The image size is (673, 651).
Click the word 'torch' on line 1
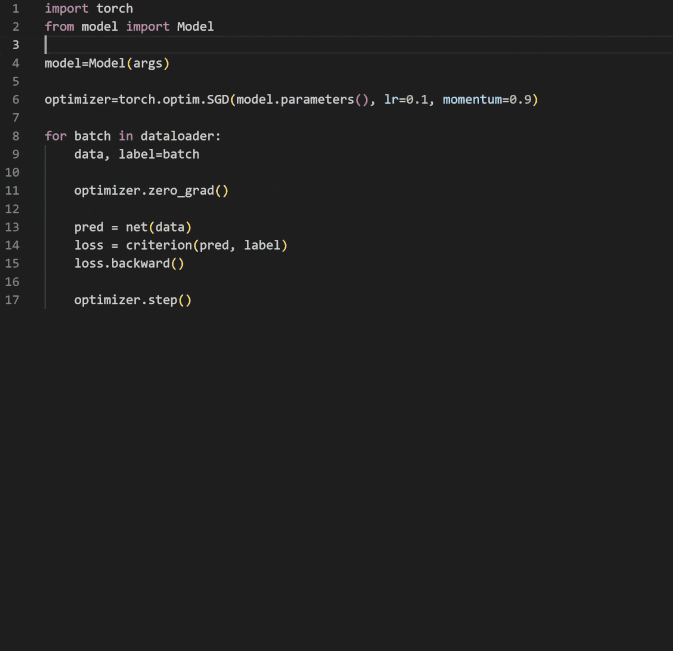(x=115, y=9)
